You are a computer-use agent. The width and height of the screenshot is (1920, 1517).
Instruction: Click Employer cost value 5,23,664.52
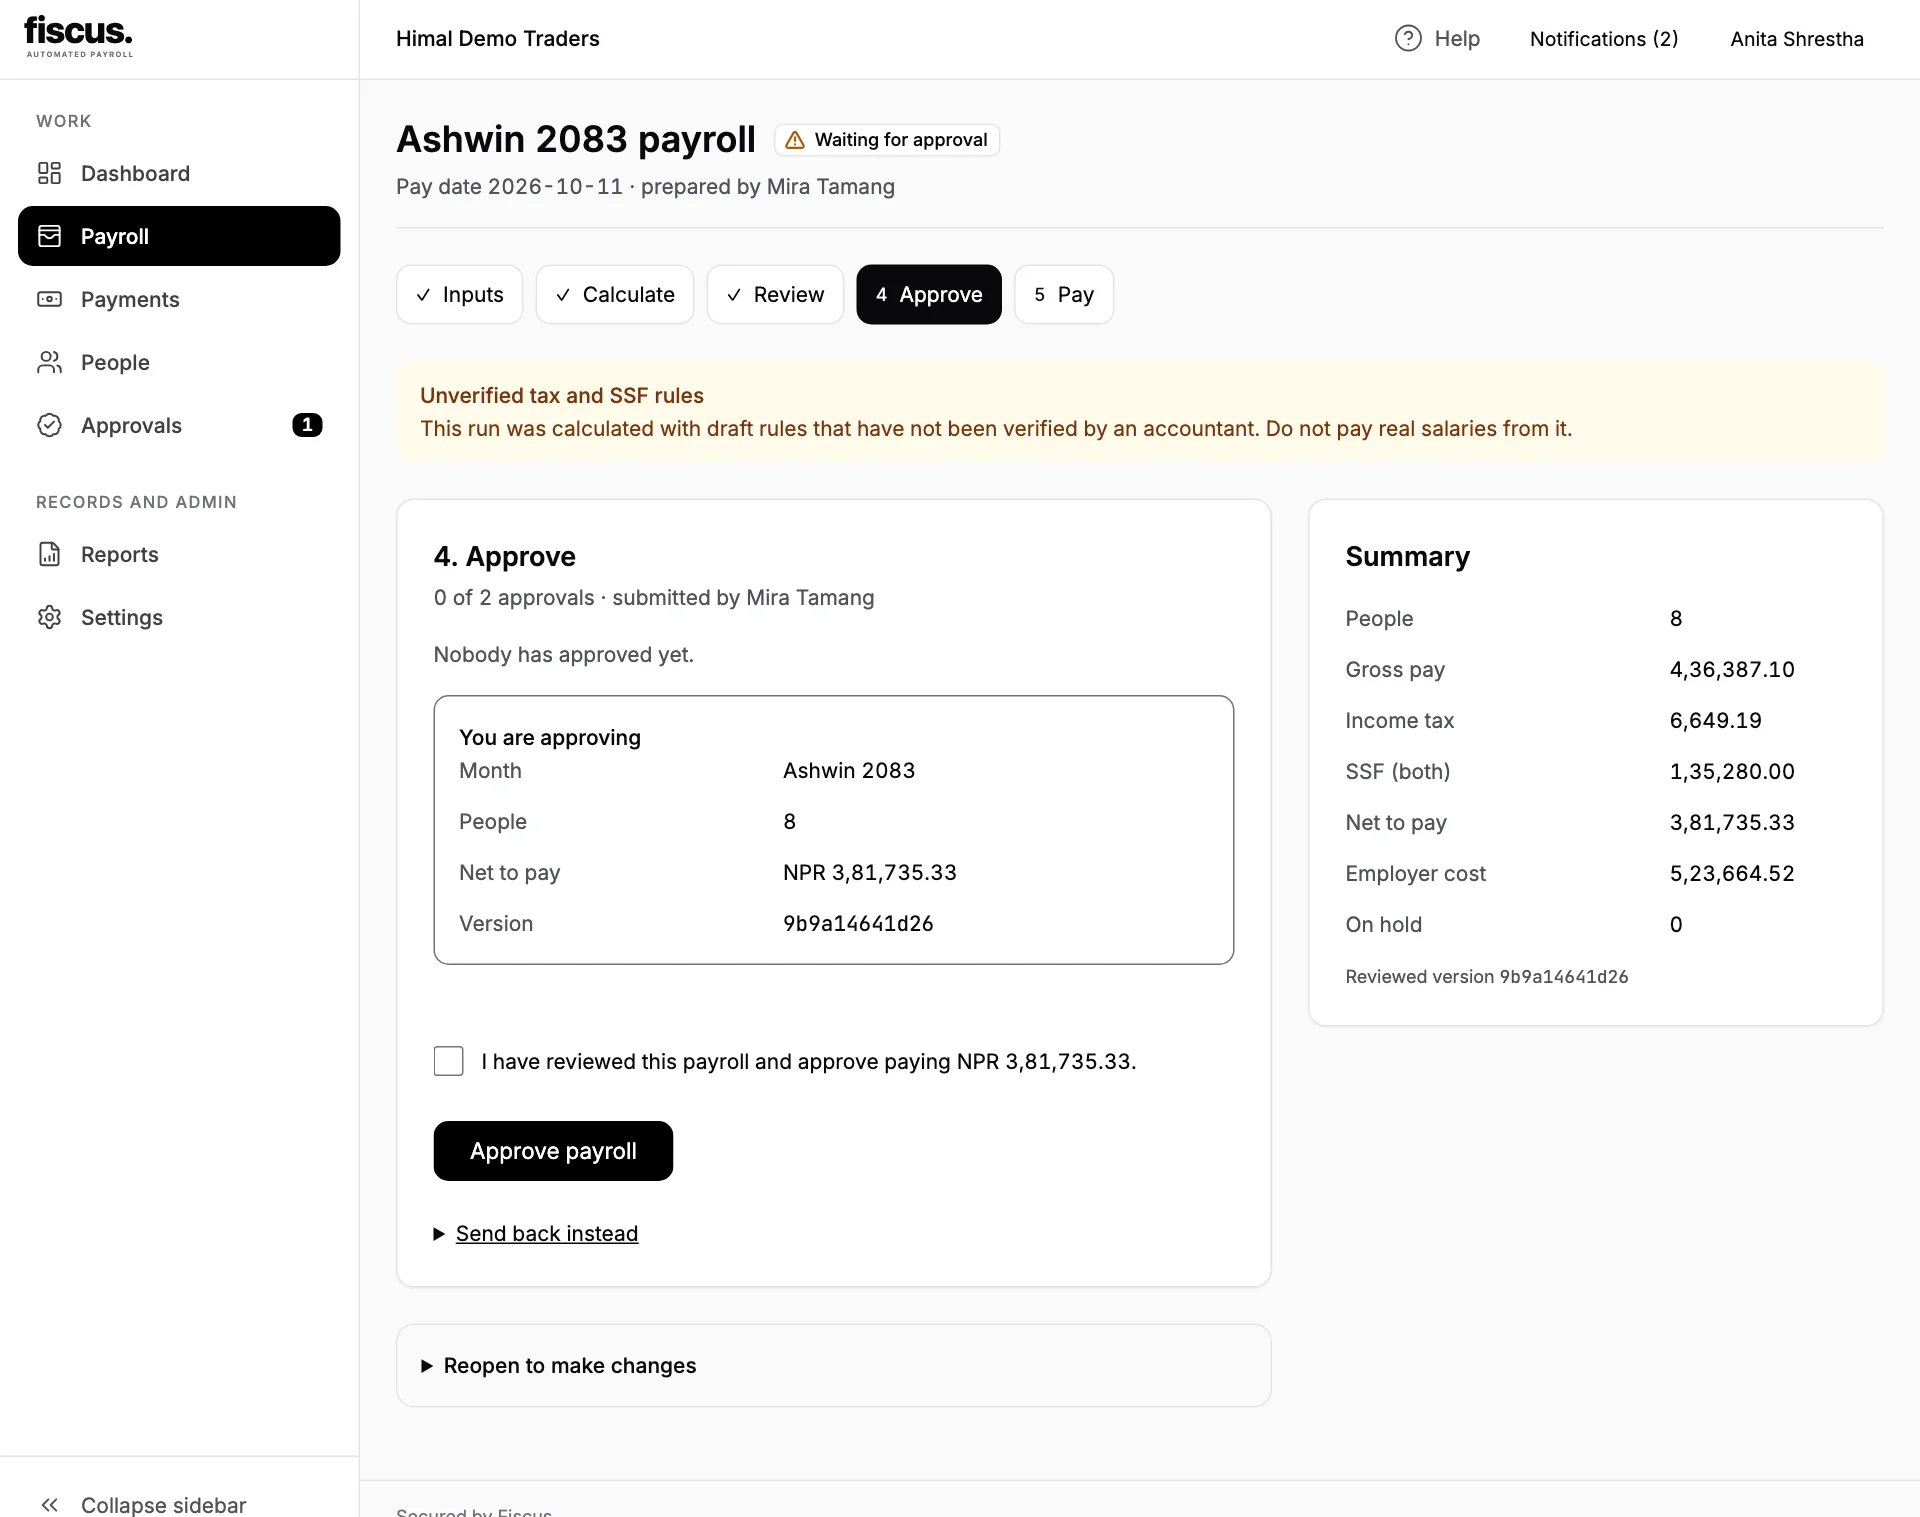(x=1732, y=874)
